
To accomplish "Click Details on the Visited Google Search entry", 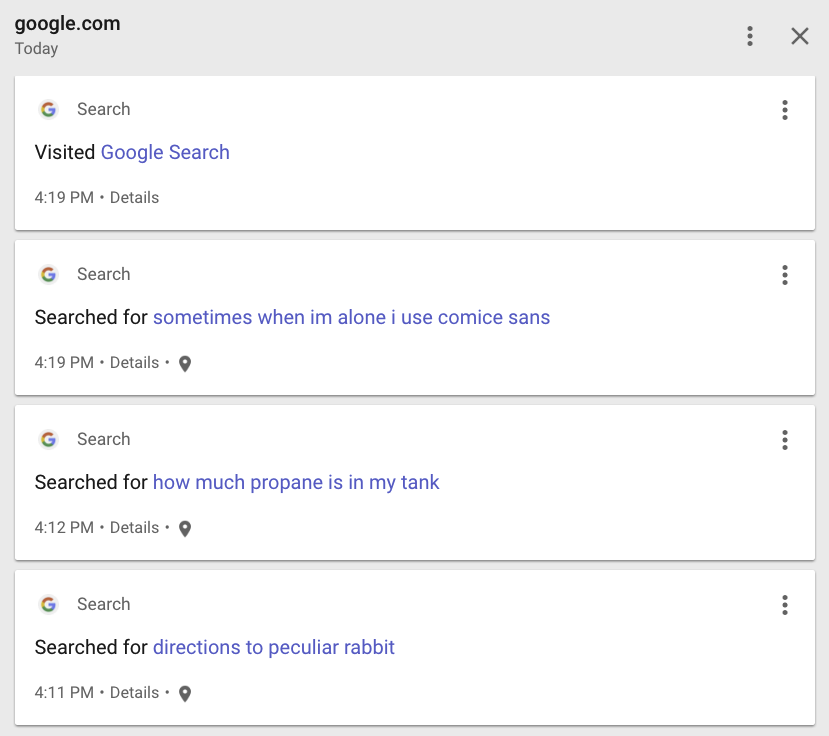I will (x=135, y=197).
